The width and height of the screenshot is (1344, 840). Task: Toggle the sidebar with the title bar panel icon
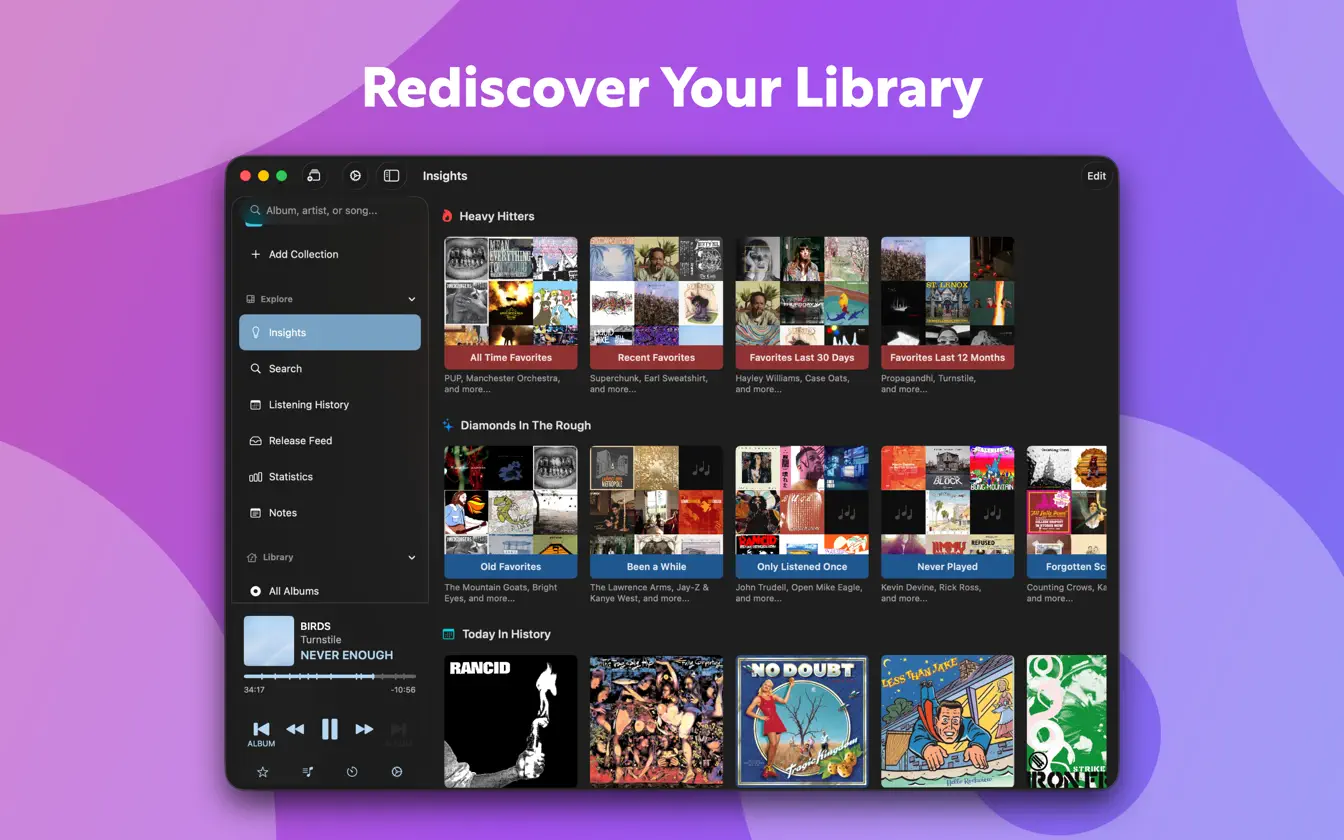(x=392, y=176)
